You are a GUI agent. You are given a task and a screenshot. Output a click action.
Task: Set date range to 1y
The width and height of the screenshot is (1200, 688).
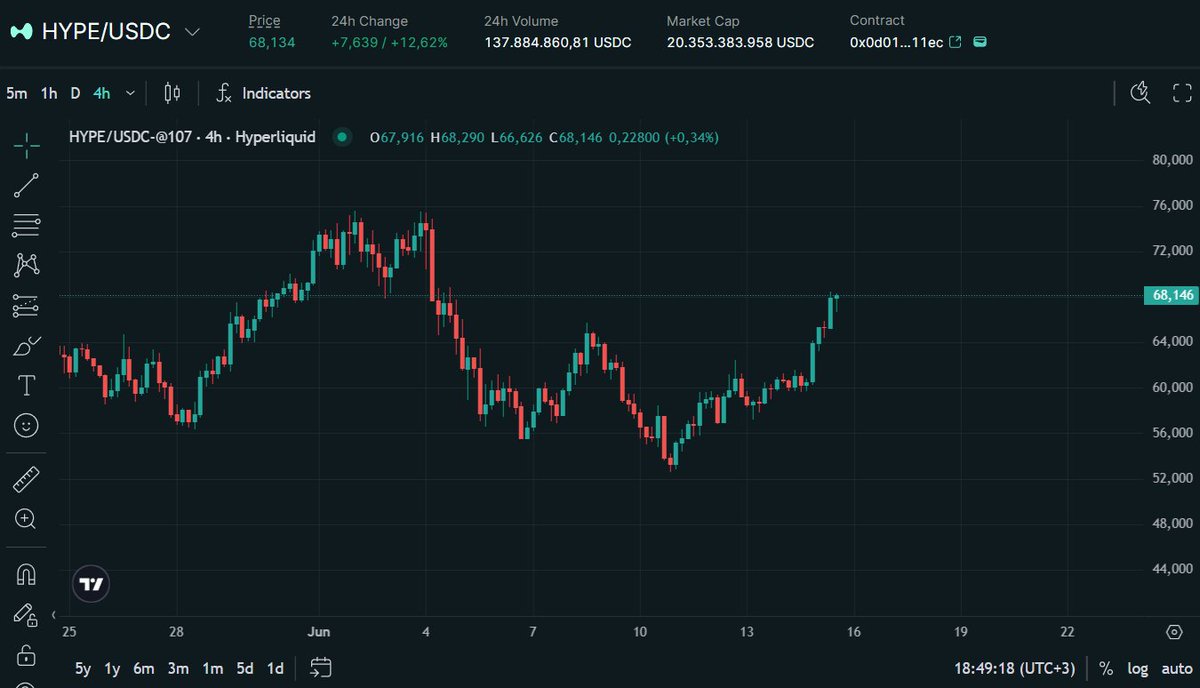pyautogui.click(x=112, y=668)
